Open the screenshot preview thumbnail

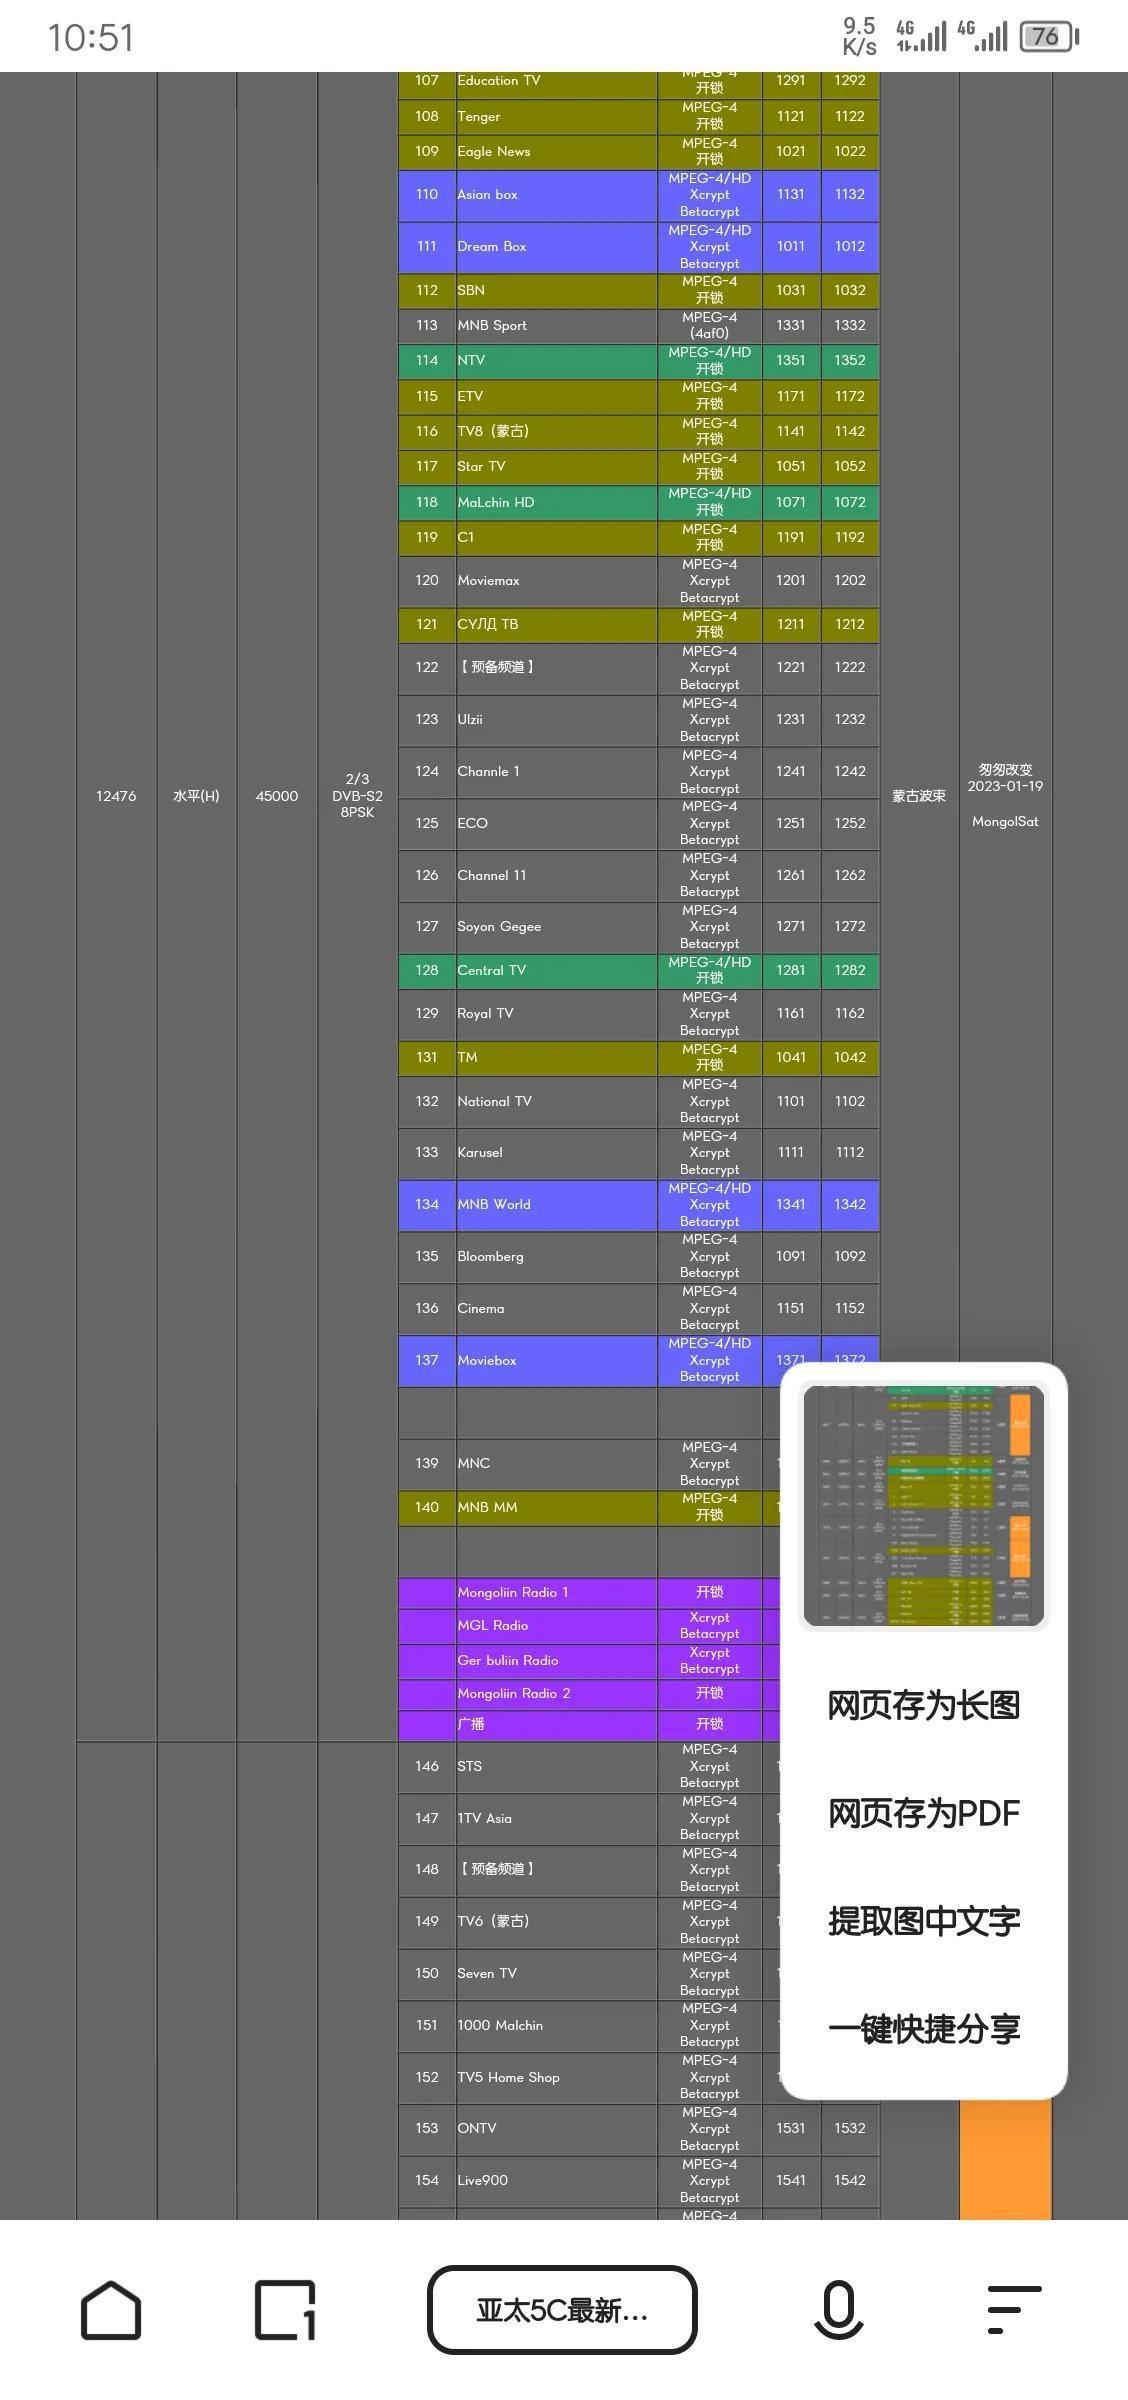pos(923,1505)
